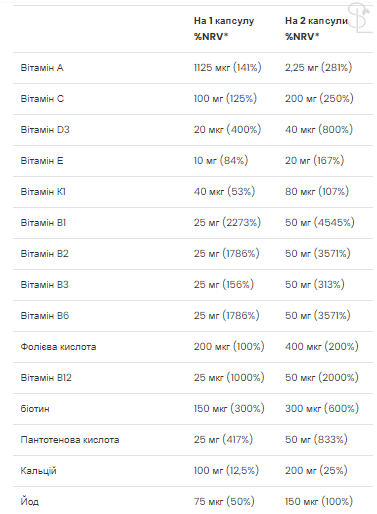Click the Вітамін B1 row label

[43, 223]
